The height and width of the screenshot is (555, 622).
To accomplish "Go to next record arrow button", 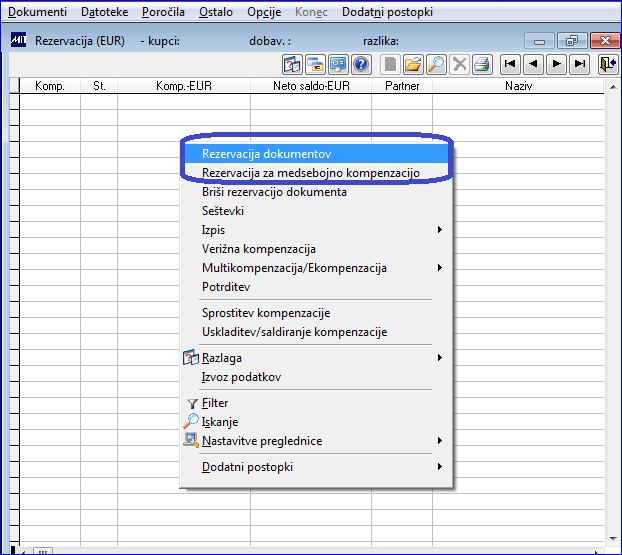I will click(x=557, y=64).
